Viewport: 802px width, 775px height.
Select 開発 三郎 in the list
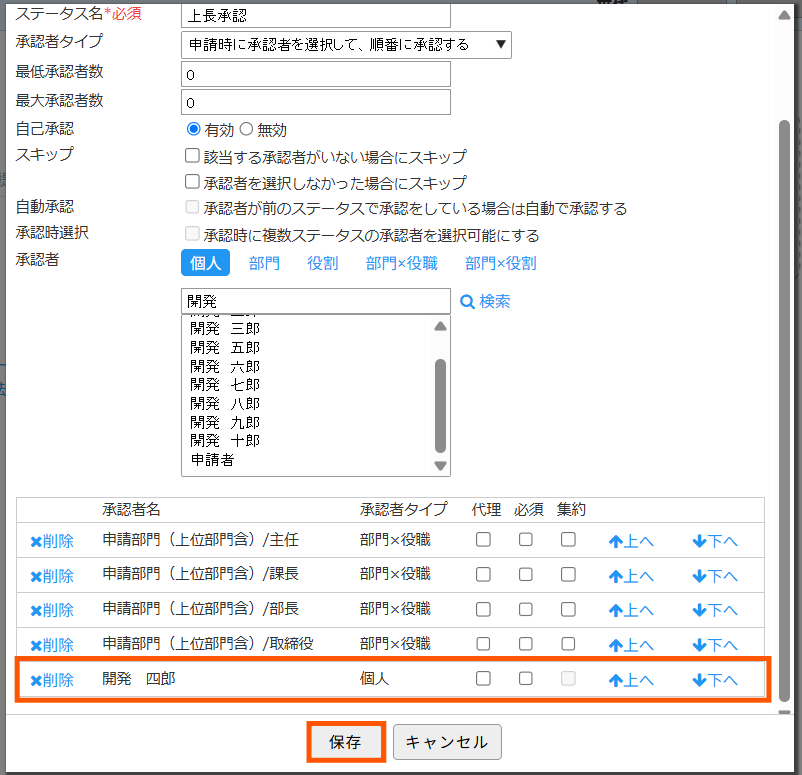(225, 328)
